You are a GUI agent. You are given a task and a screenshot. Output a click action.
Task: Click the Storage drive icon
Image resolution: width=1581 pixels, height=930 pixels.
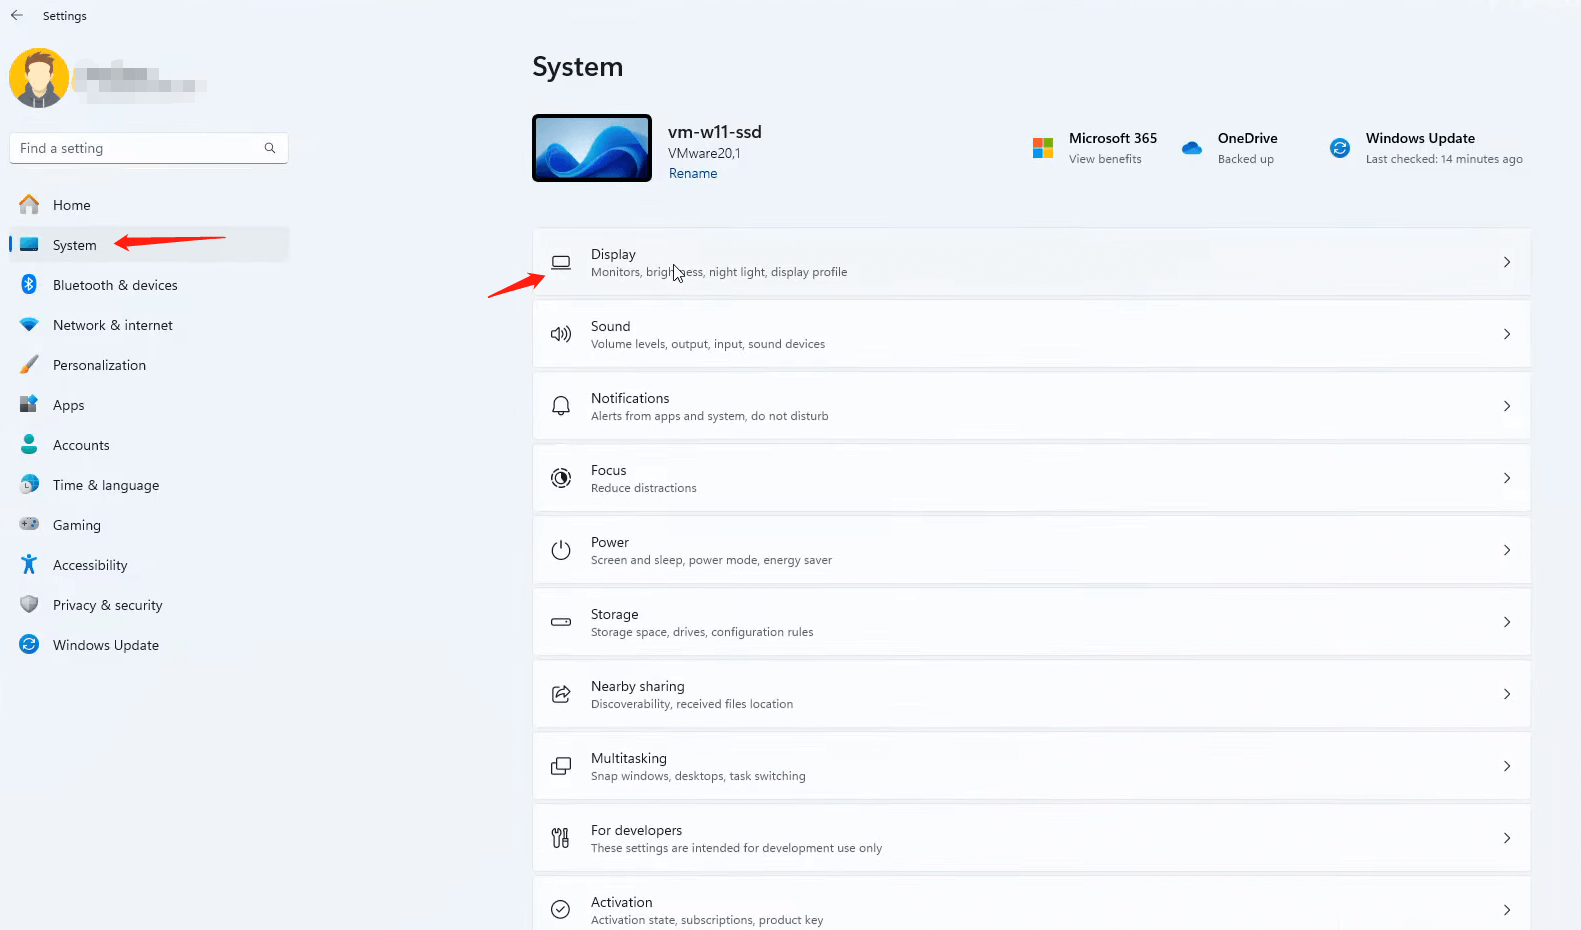pyautogui.click(x=561, y=622)
